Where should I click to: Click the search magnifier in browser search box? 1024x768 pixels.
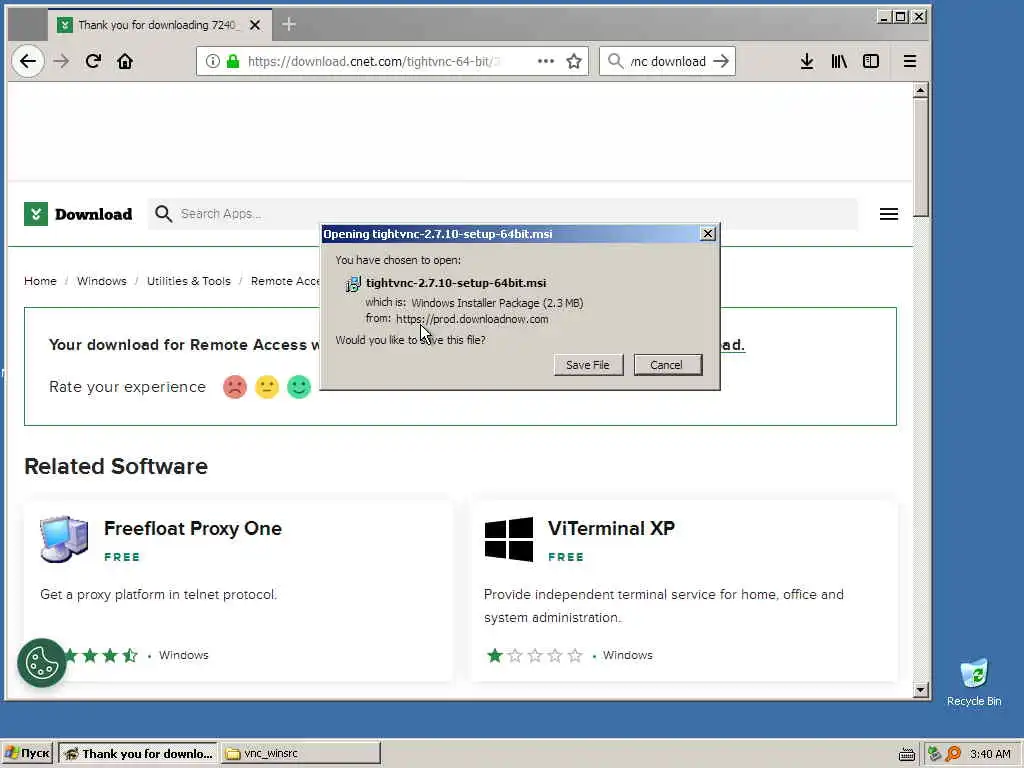[615, 61]
